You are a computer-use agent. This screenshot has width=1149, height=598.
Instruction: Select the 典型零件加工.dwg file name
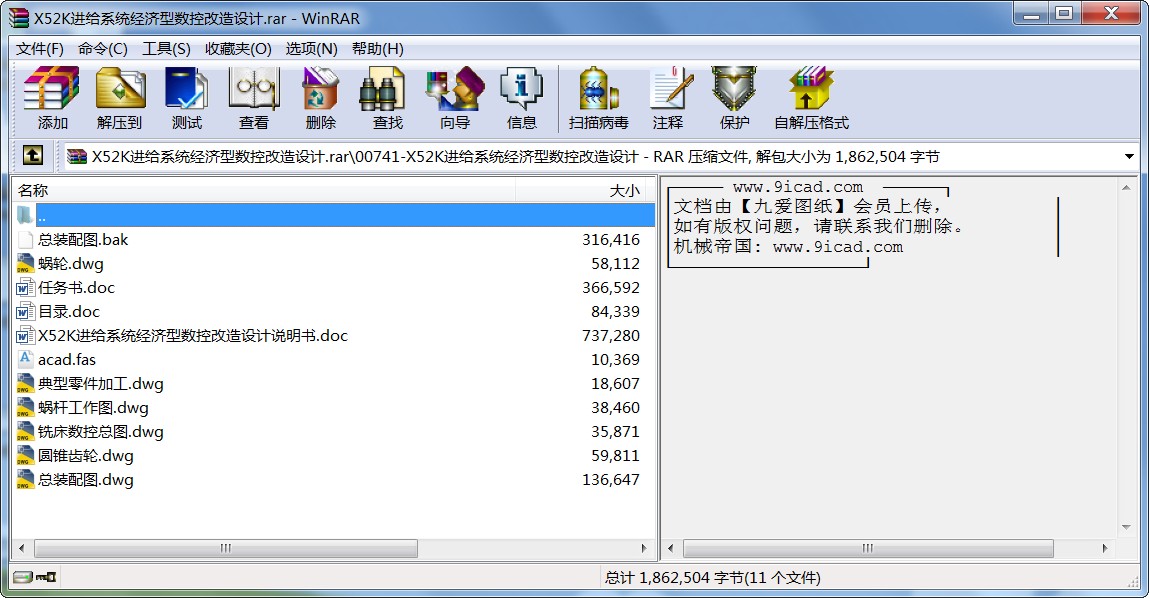pos(100,383)
